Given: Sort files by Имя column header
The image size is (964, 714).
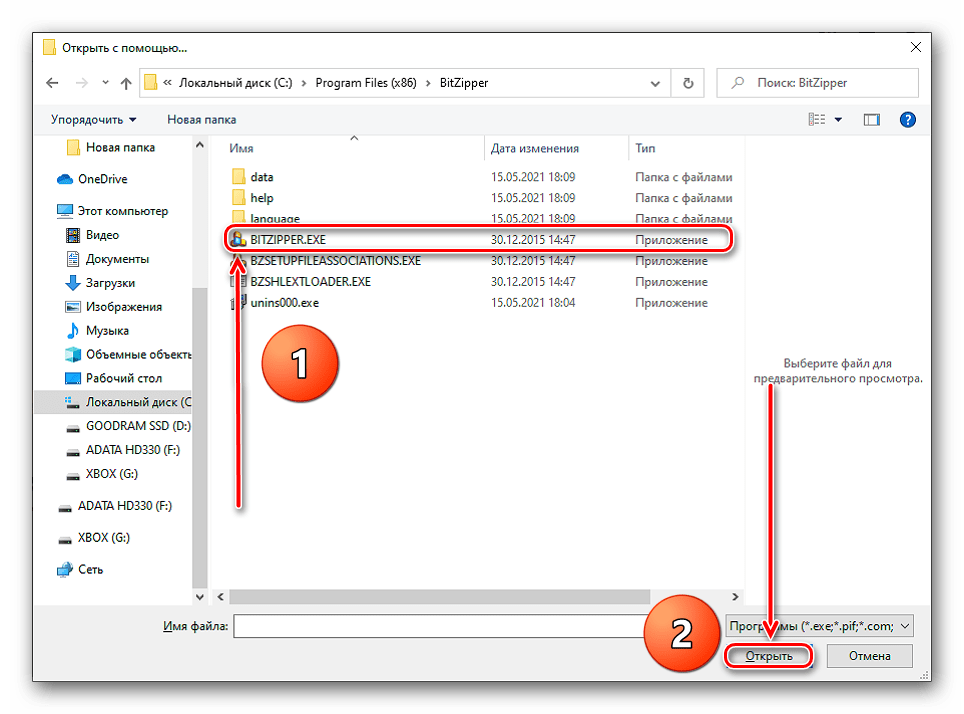Looking at the screenshot, I should (x=242, y=148).
